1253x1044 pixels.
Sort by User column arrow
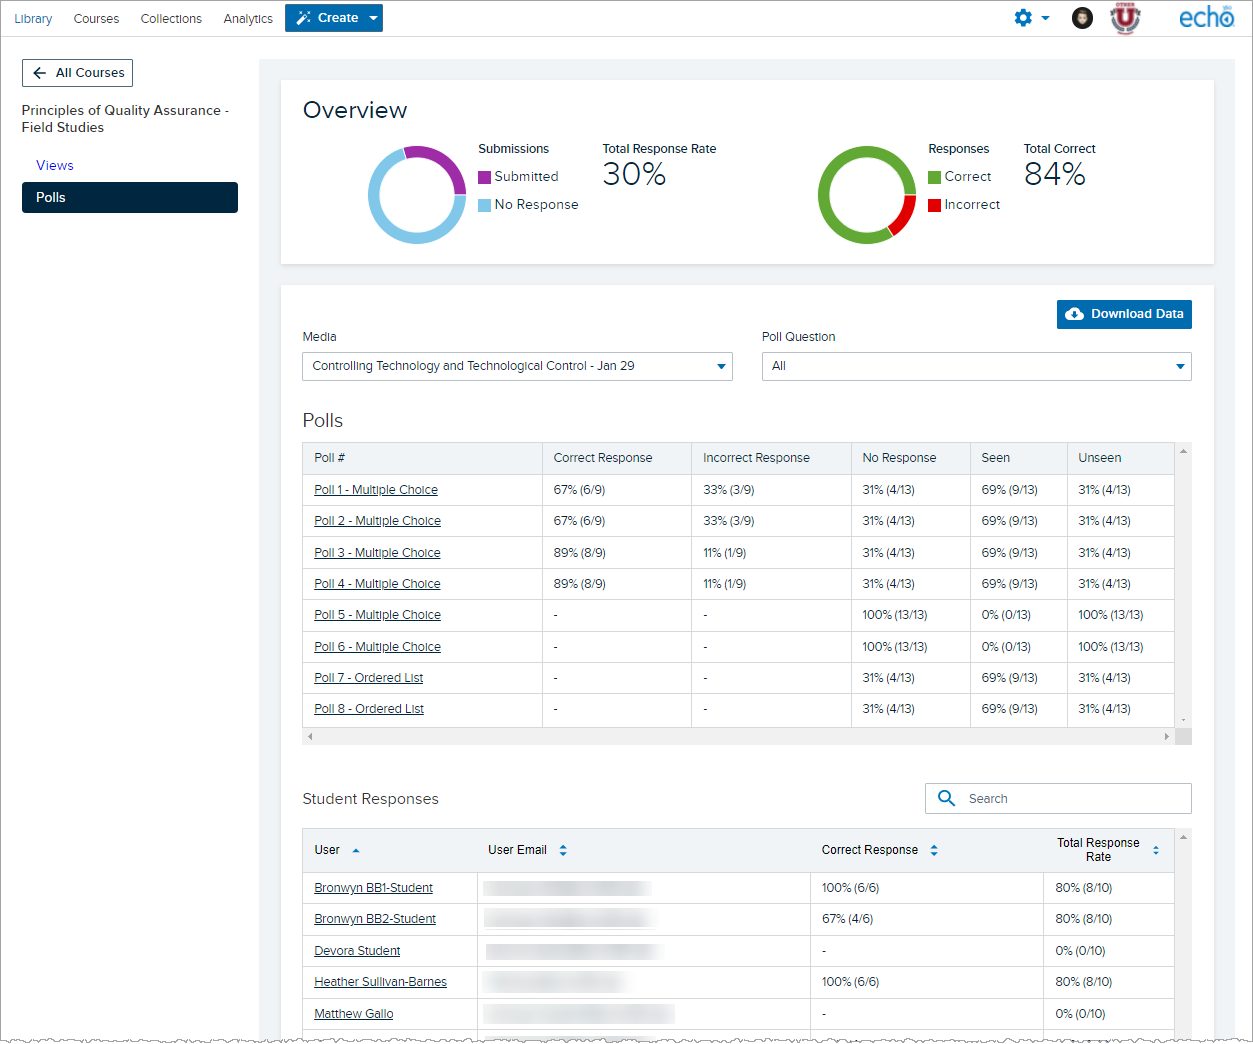[356, 850]
